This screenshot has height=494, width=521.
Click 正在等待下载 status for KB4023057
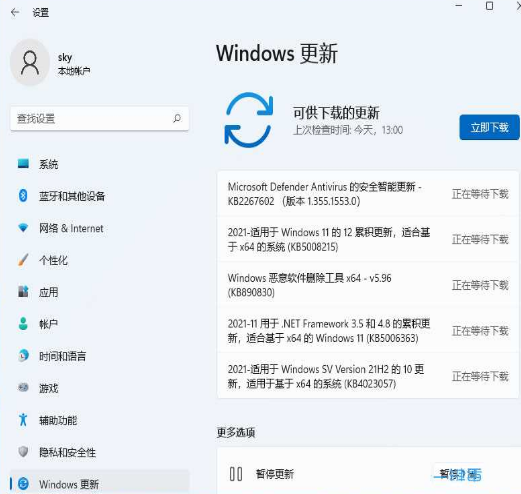click(x=480, y=376)
